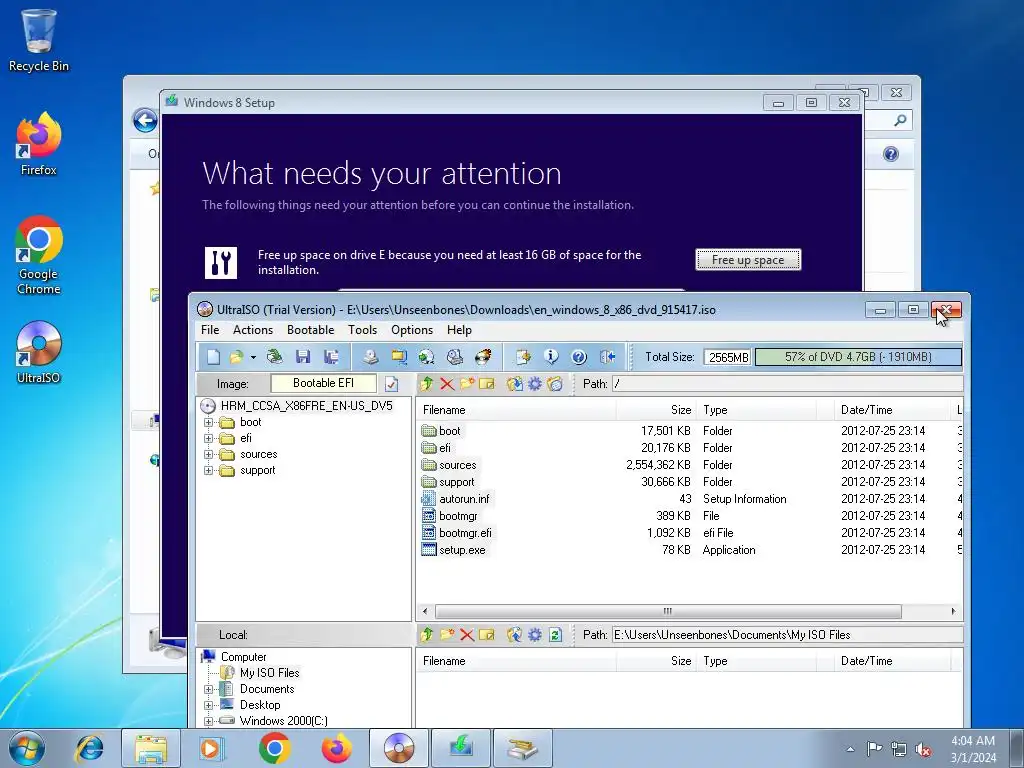Sort upper file list by Size column
1024x768 pixels.
656,410
